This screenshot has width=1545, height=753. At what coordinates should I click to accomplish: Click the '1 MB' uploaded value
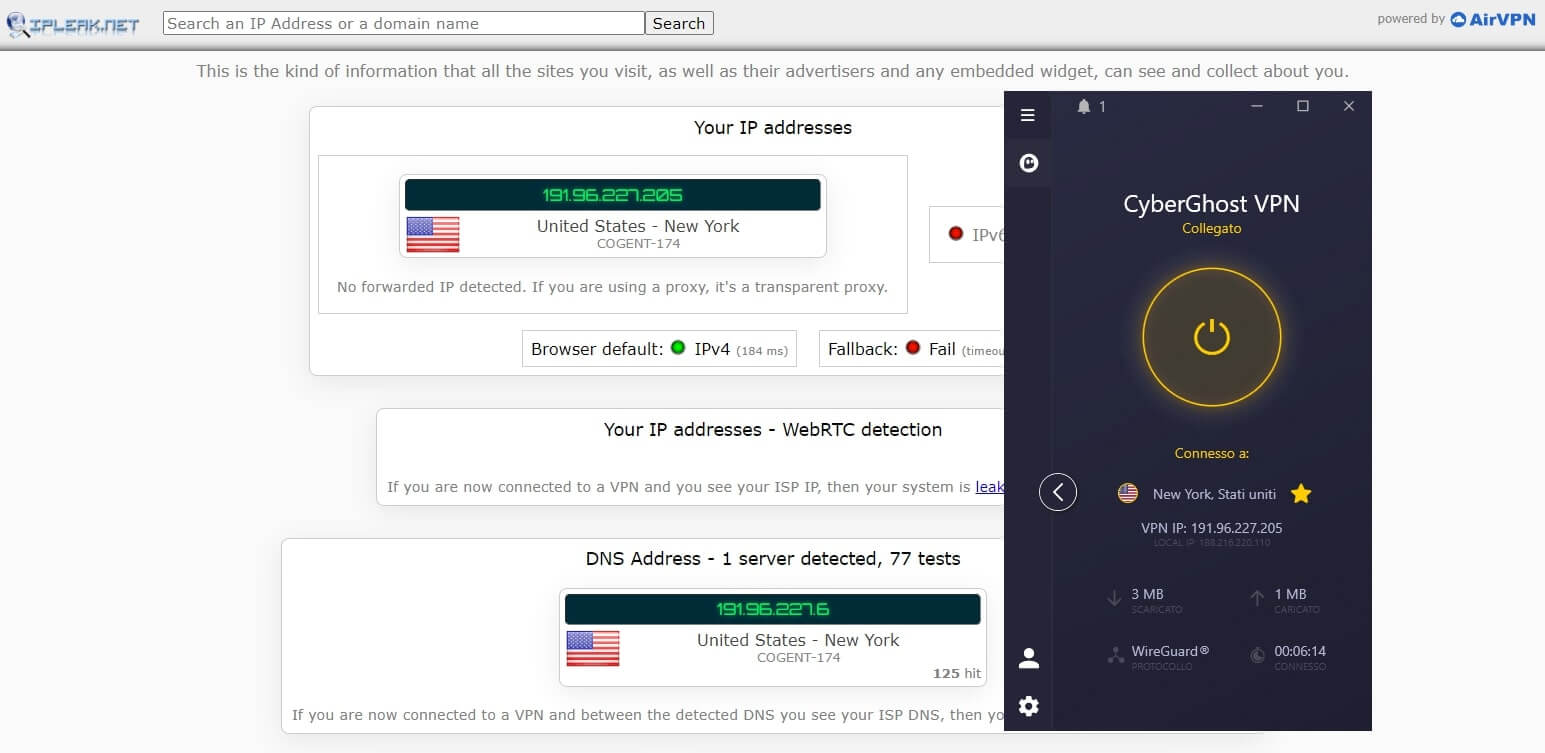click(1290, 594)
